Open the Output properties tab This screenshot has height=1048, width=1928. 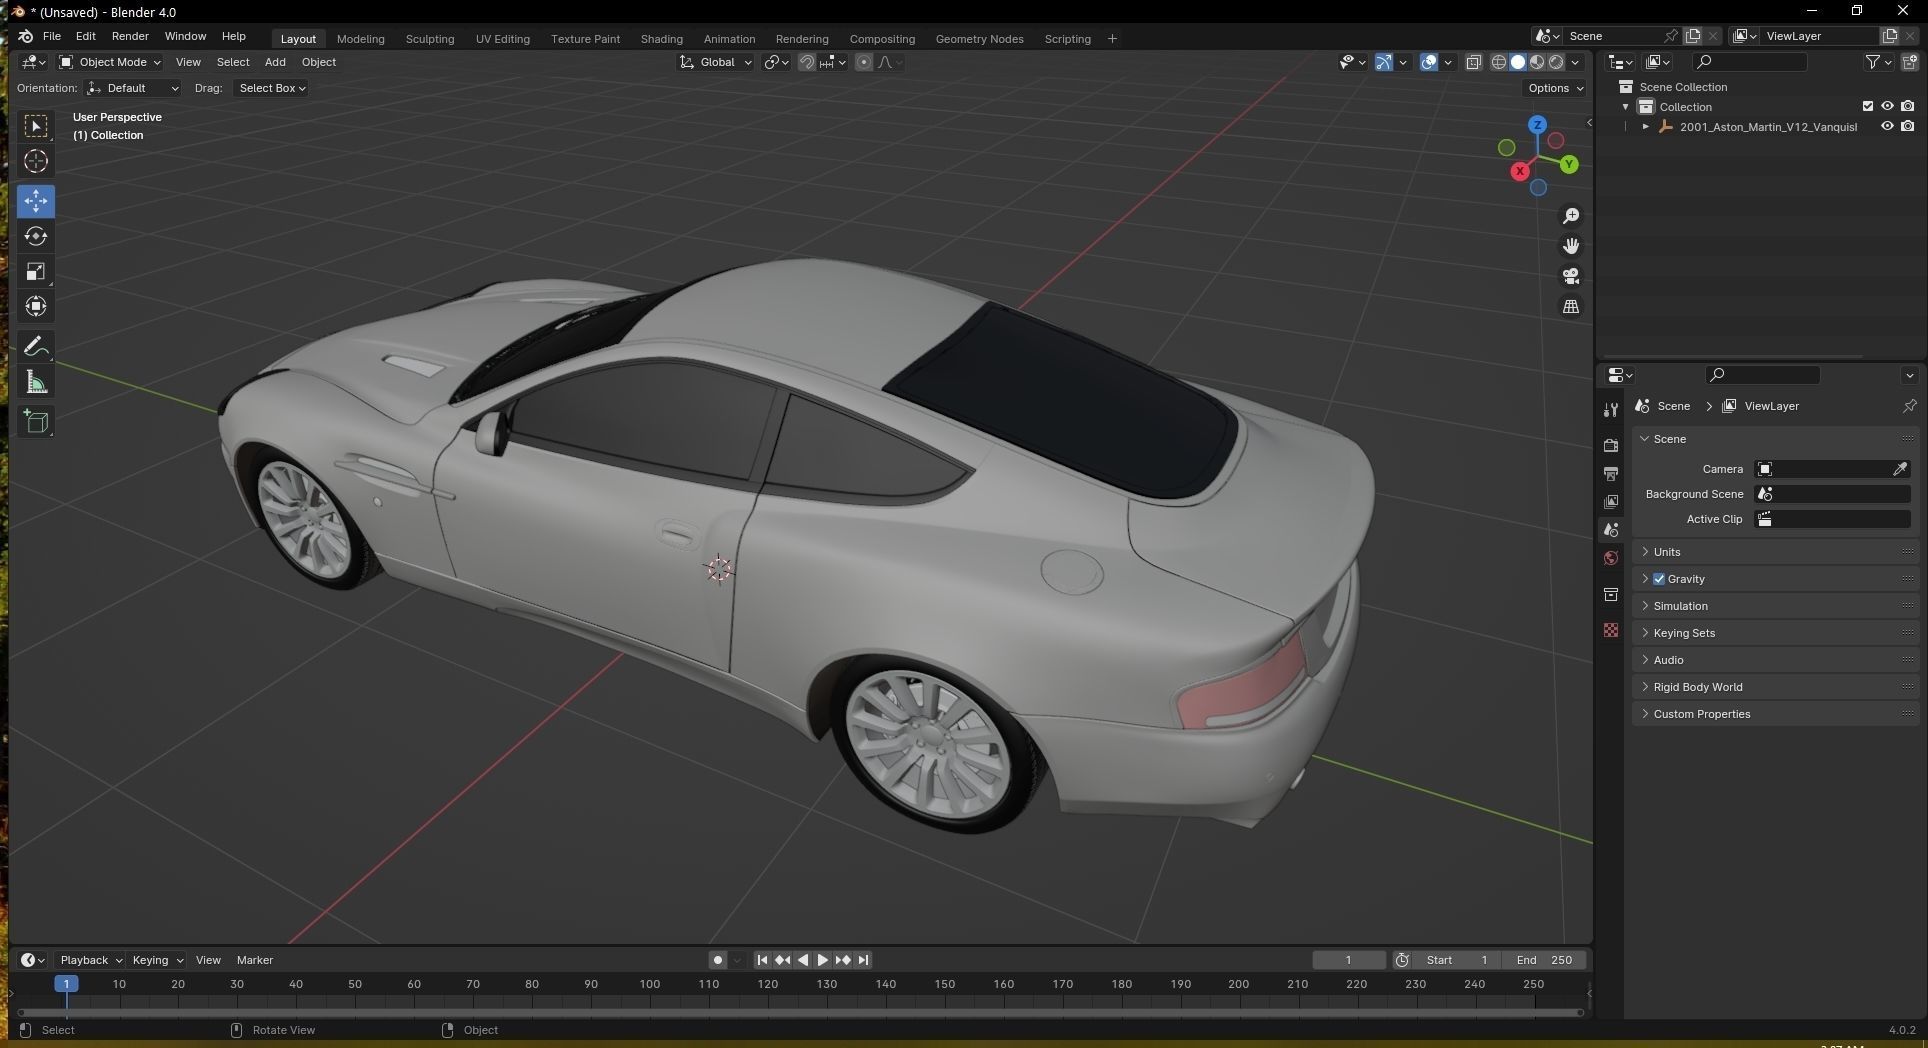1610,473
